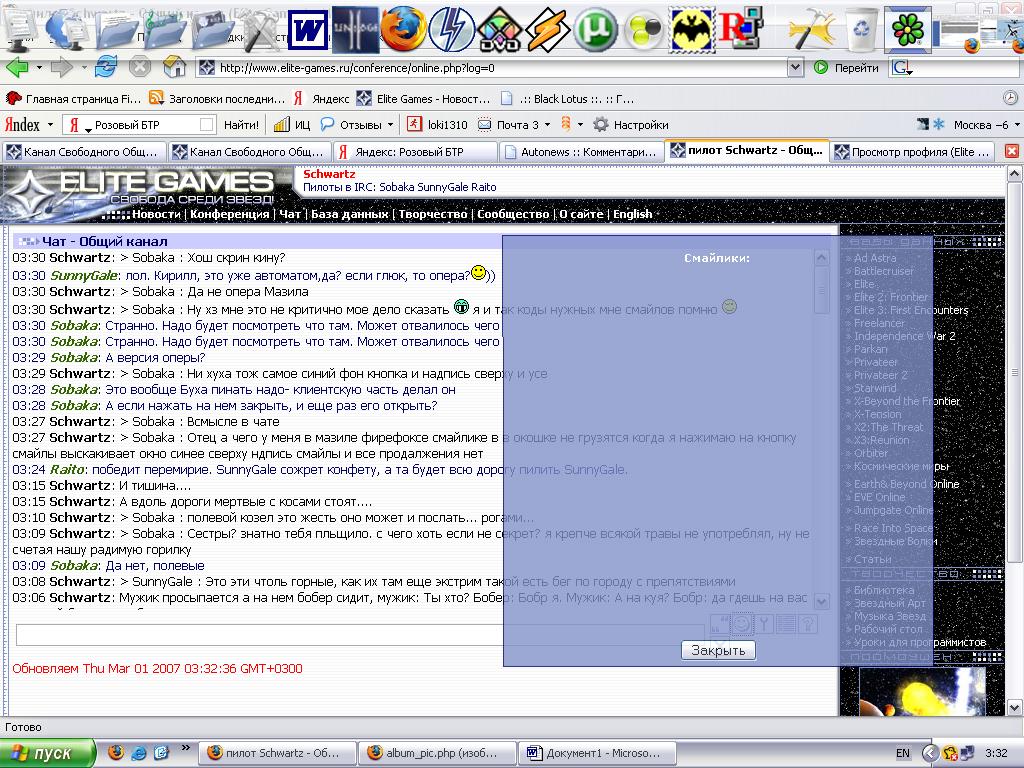Click the smiley icon in chat toolbar
The image size is (1024, 768).
pyautogui.click(x=742, y=624)
